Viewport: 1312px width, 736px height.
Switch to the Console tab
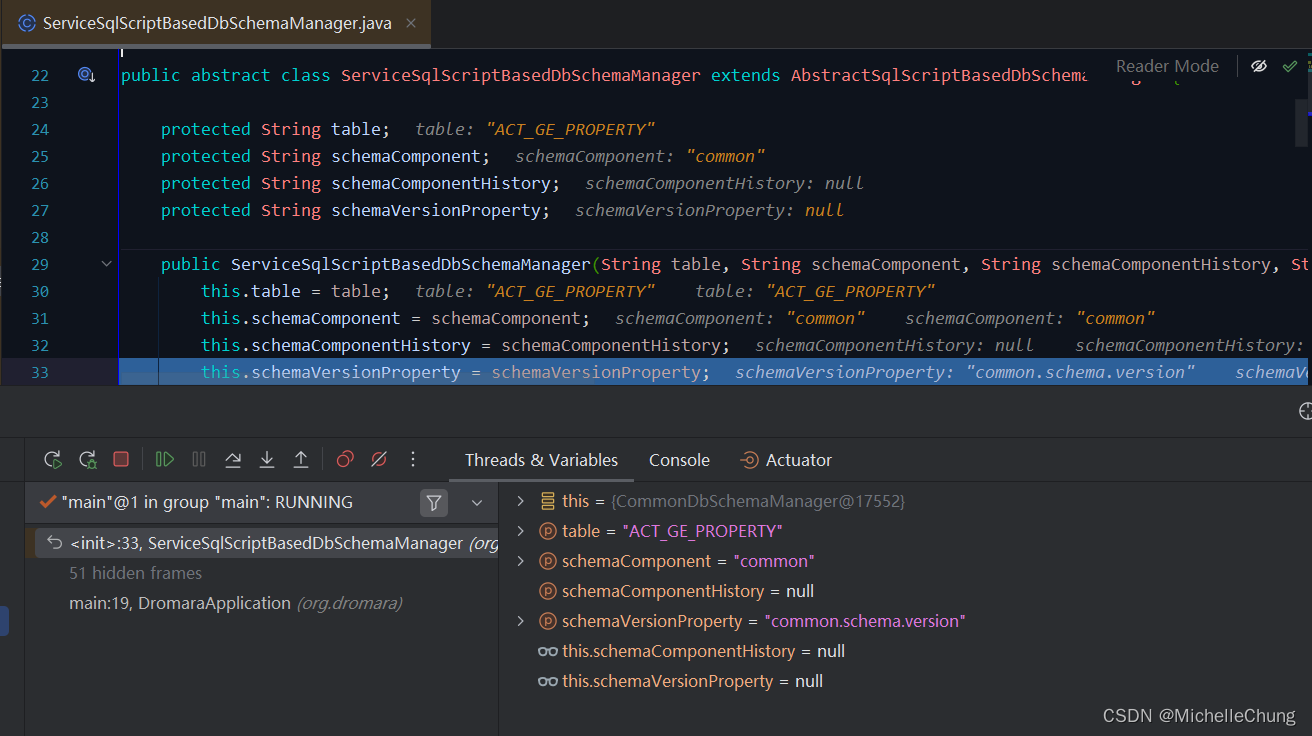(679, 460)
